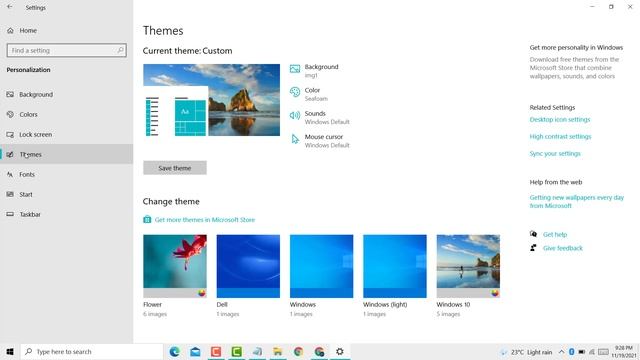This screenshot has width=640, height=360.
Task: Open the Windows Start menu button
Action: coord(10,351)
